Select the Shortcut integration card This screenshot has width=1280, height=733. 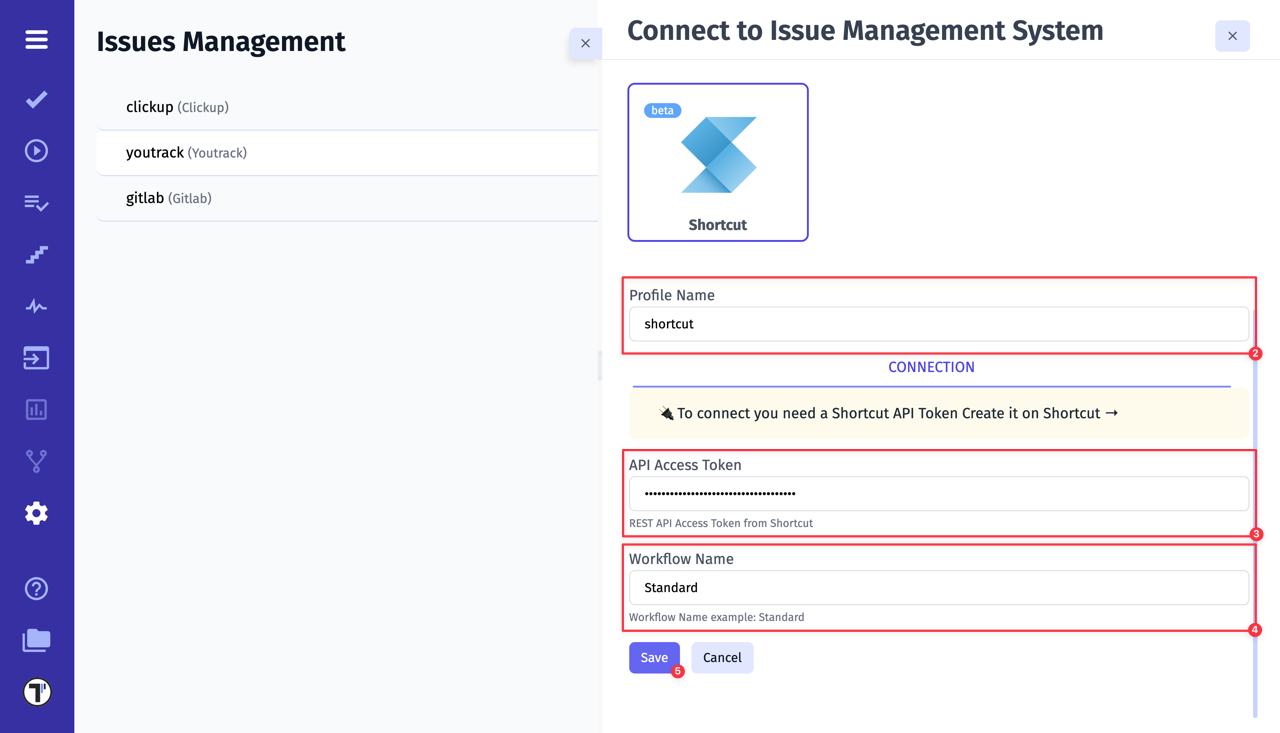(717, 162)
